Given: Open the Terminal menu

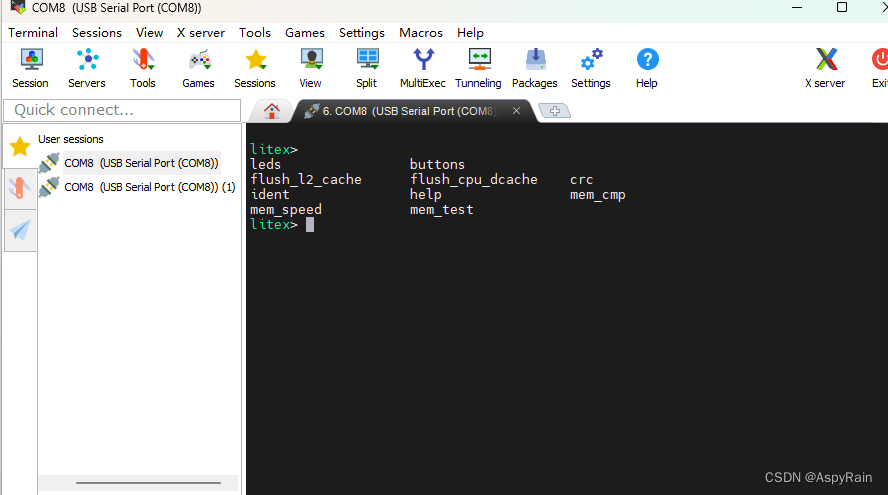Looking at the screenshot, I should point(33,33).
